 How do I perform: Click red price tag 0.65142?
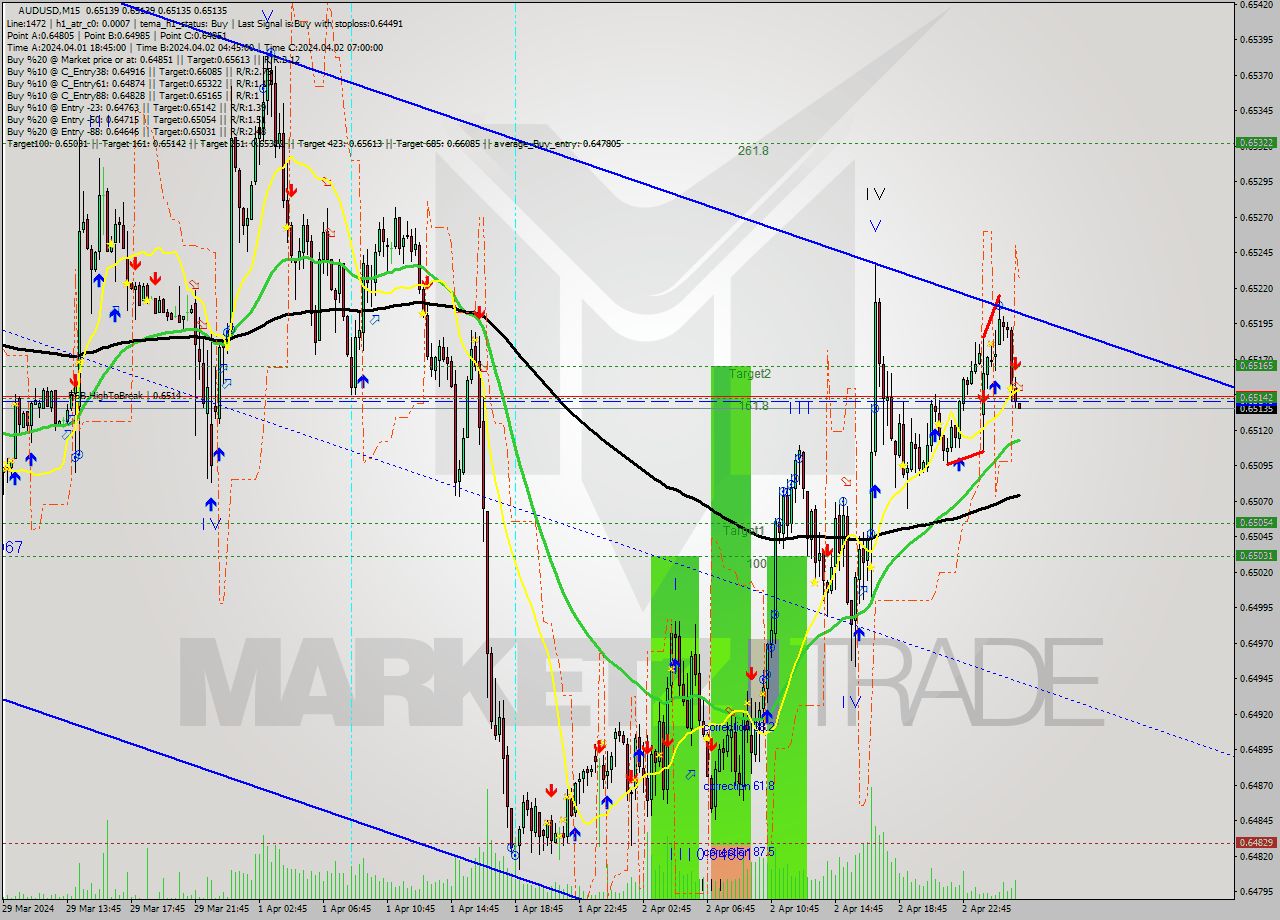(1256, 398)
